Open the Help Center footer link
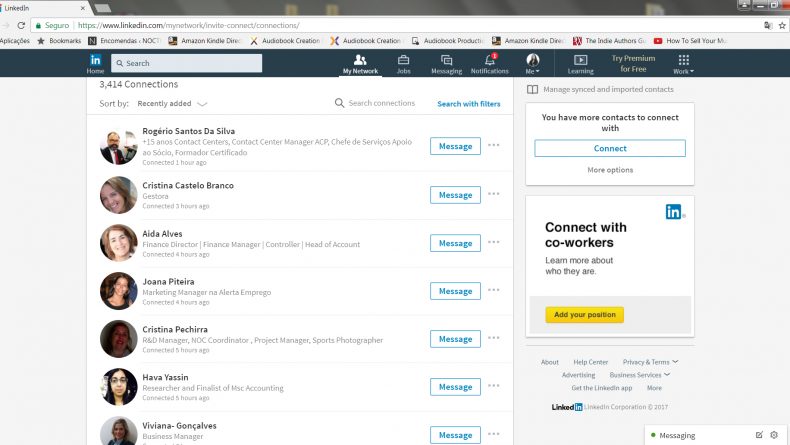Viewport: 790px width, 445px height. tap(590, 362)
